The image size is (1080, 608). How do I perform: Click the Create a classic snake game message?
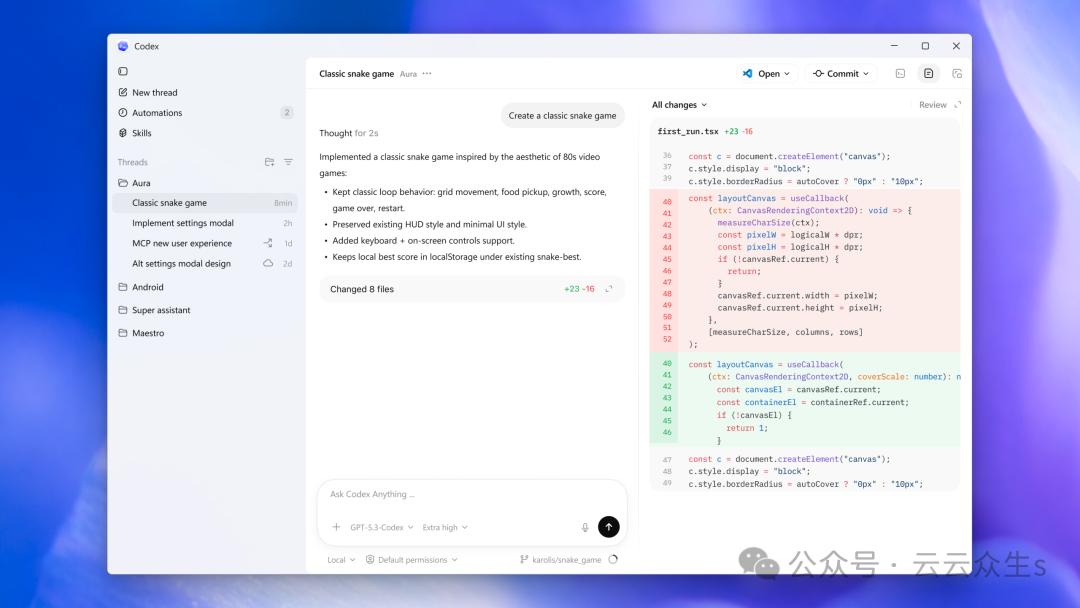pyautogui.click(x=562, y=116)
